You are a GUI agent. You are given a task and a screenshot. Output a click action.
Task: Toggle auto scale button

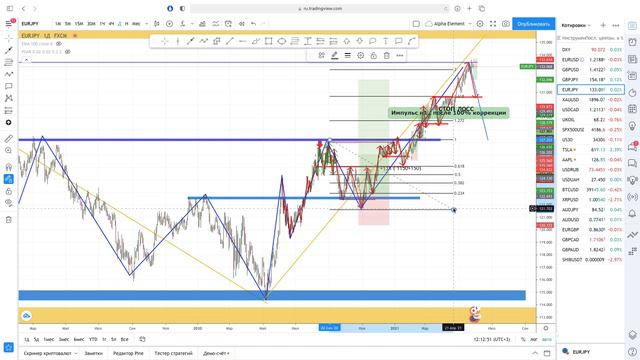(x=547, y=339)
